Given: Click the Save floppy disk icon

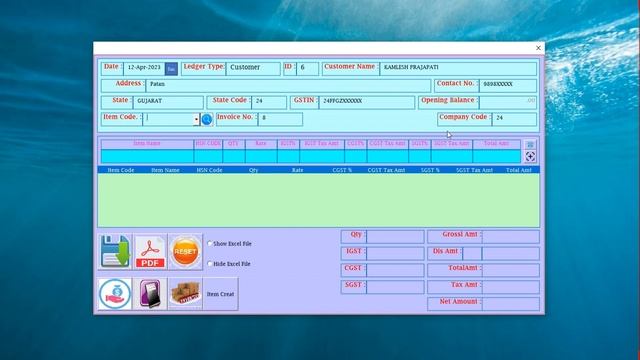Looking at the screenshot, I should click(x=115, y=252).
